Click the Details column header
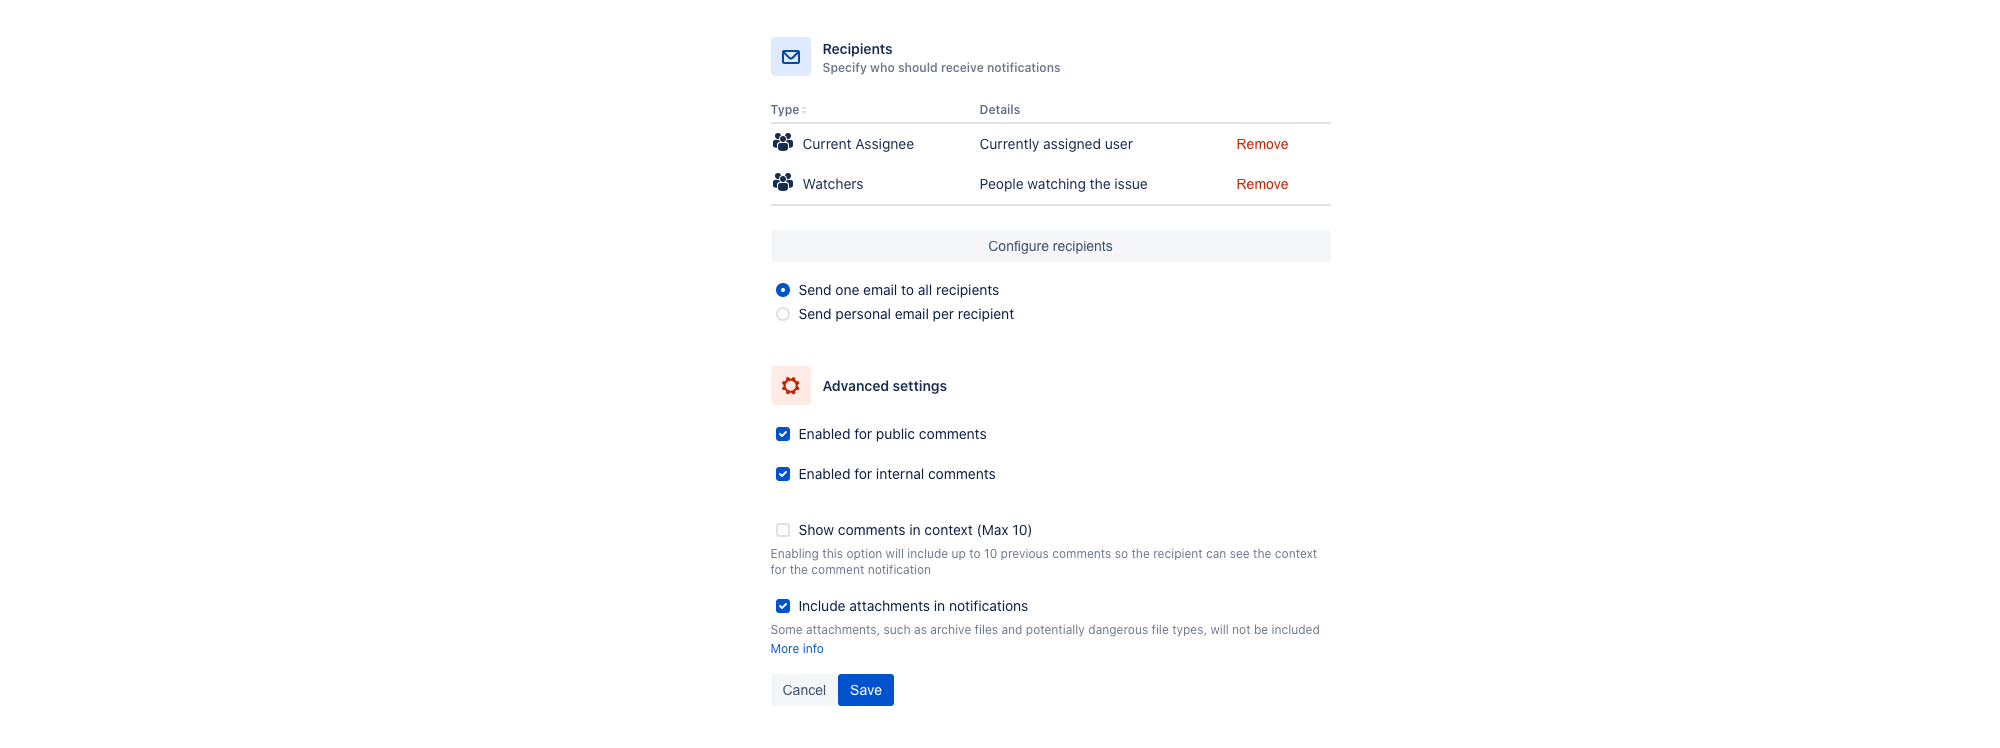This screenshot has height=748, width=2000. point(1000,110)
